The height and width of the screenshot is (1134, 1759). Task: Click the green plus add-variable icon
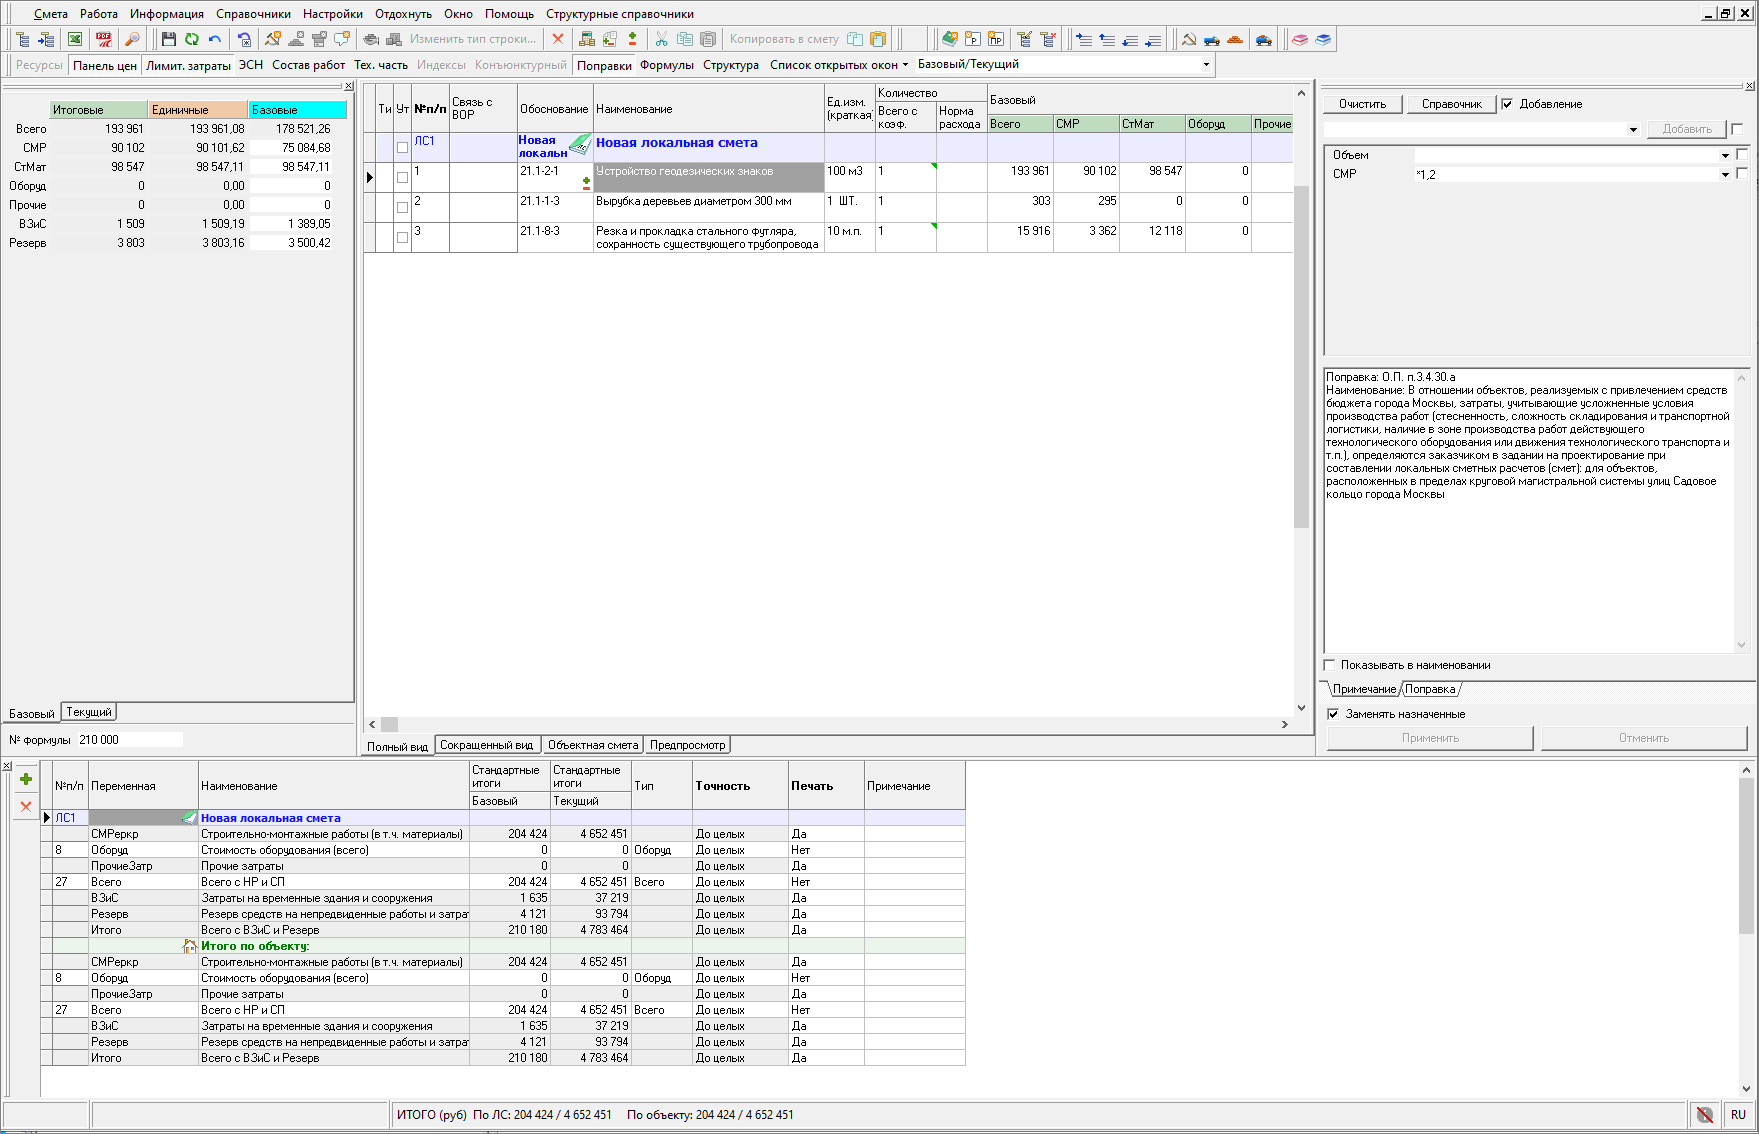26,779
